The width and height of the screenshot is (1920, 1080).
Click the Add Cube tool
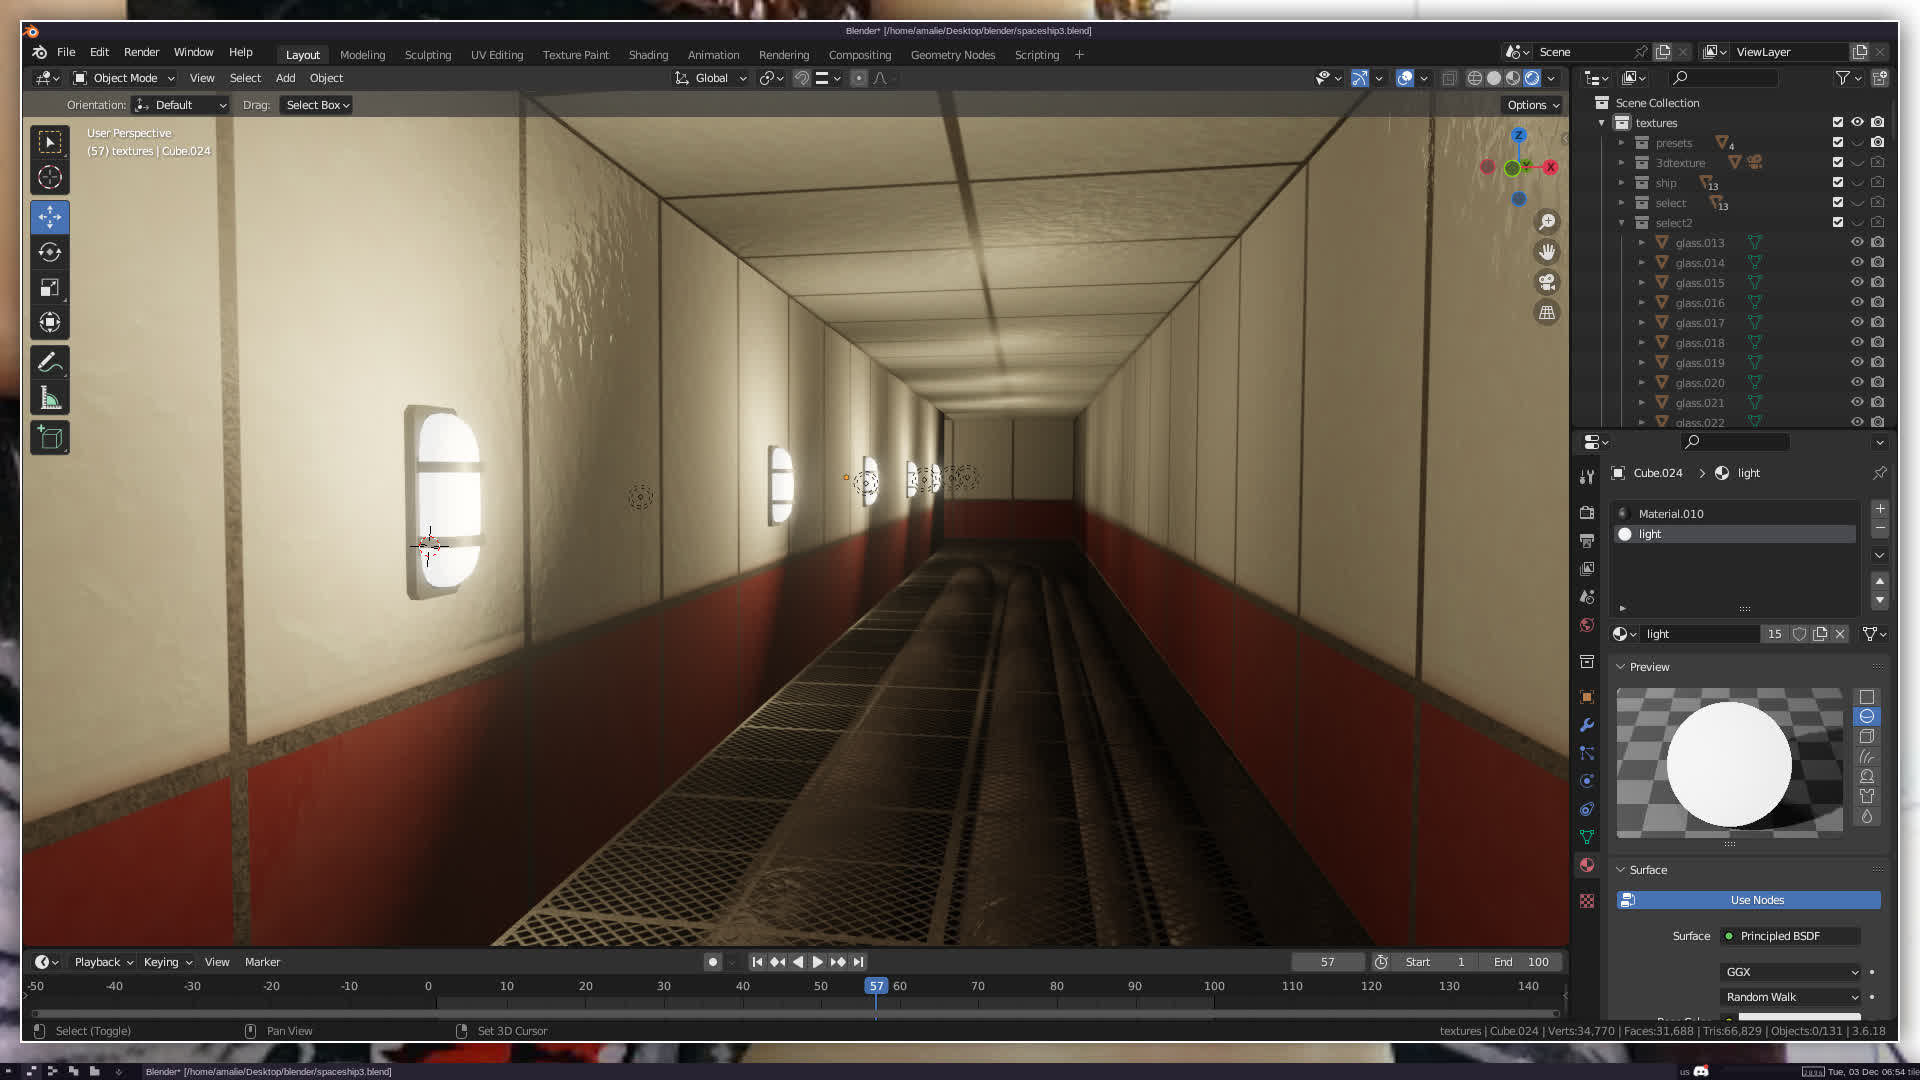click(x=50, y=437)
